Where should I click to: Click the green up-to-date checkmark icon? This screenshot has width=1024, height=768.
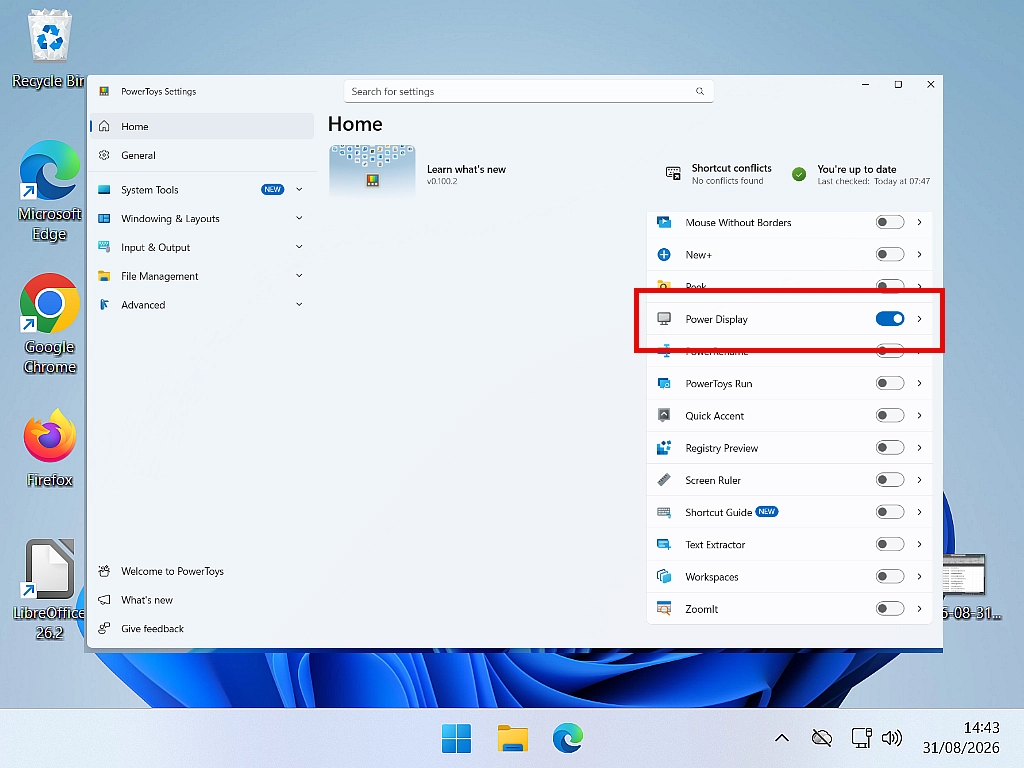pos(799,174)
